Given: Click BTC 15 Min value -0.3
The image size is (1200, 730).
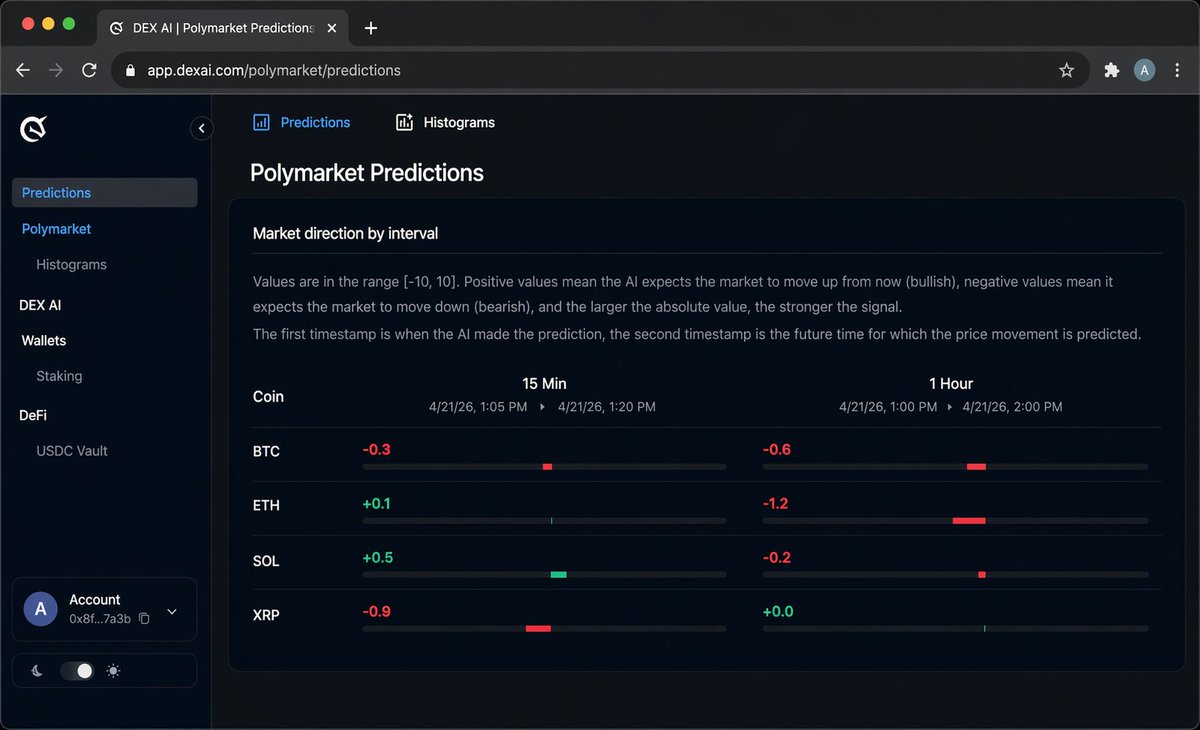Looking at the screenshot, I should [377, 450].
